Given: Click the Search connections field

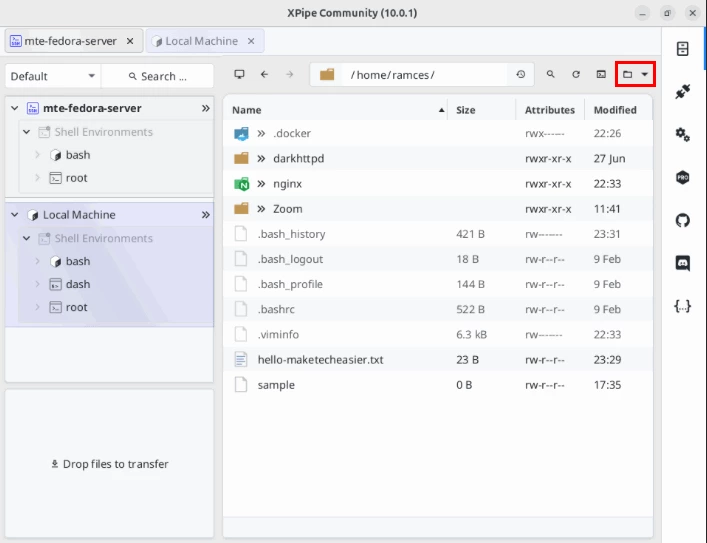Looking at the screenshot, I should point(157,76).
